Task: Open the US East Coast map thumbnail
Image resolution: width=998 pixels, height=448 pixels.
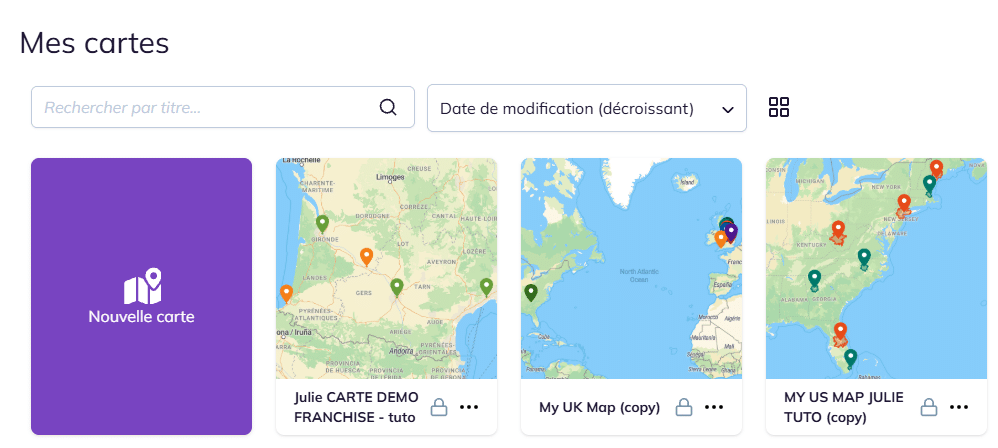Action: point(876,268)
